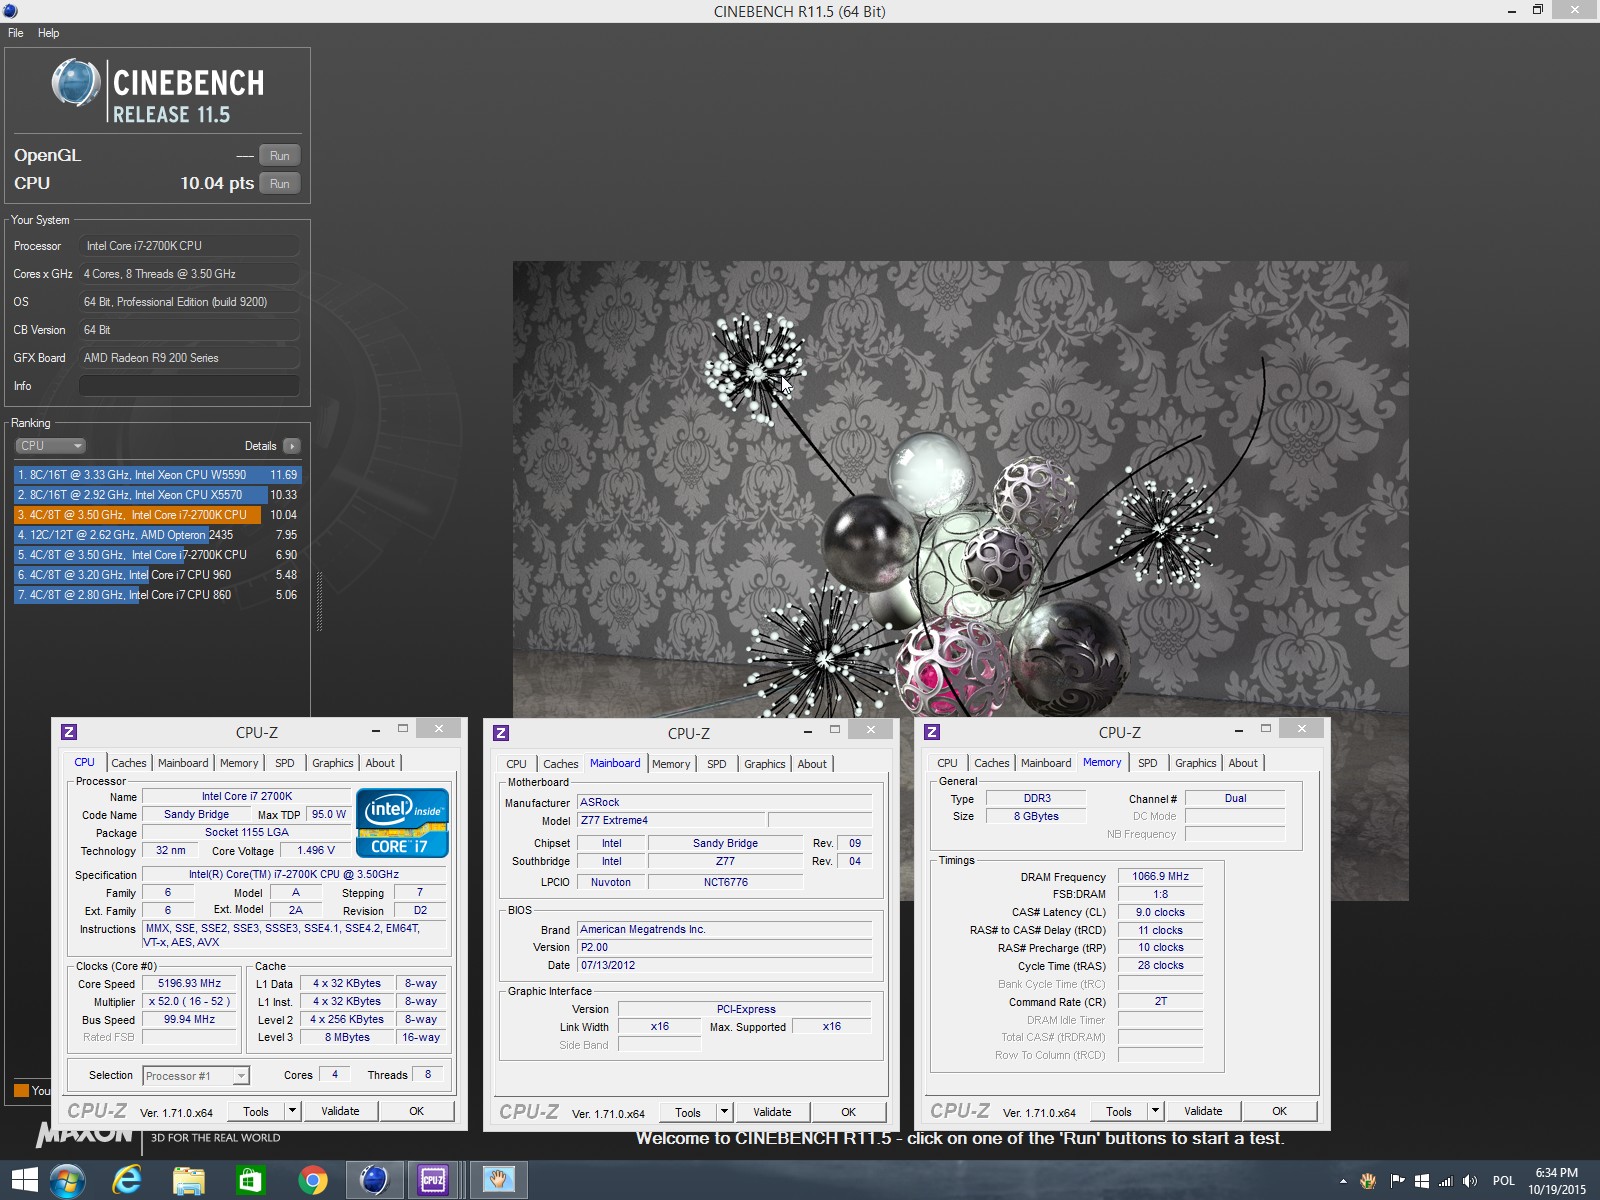Show hidden system tray icons
1600x1200 pixels.
point(1343,1182)
